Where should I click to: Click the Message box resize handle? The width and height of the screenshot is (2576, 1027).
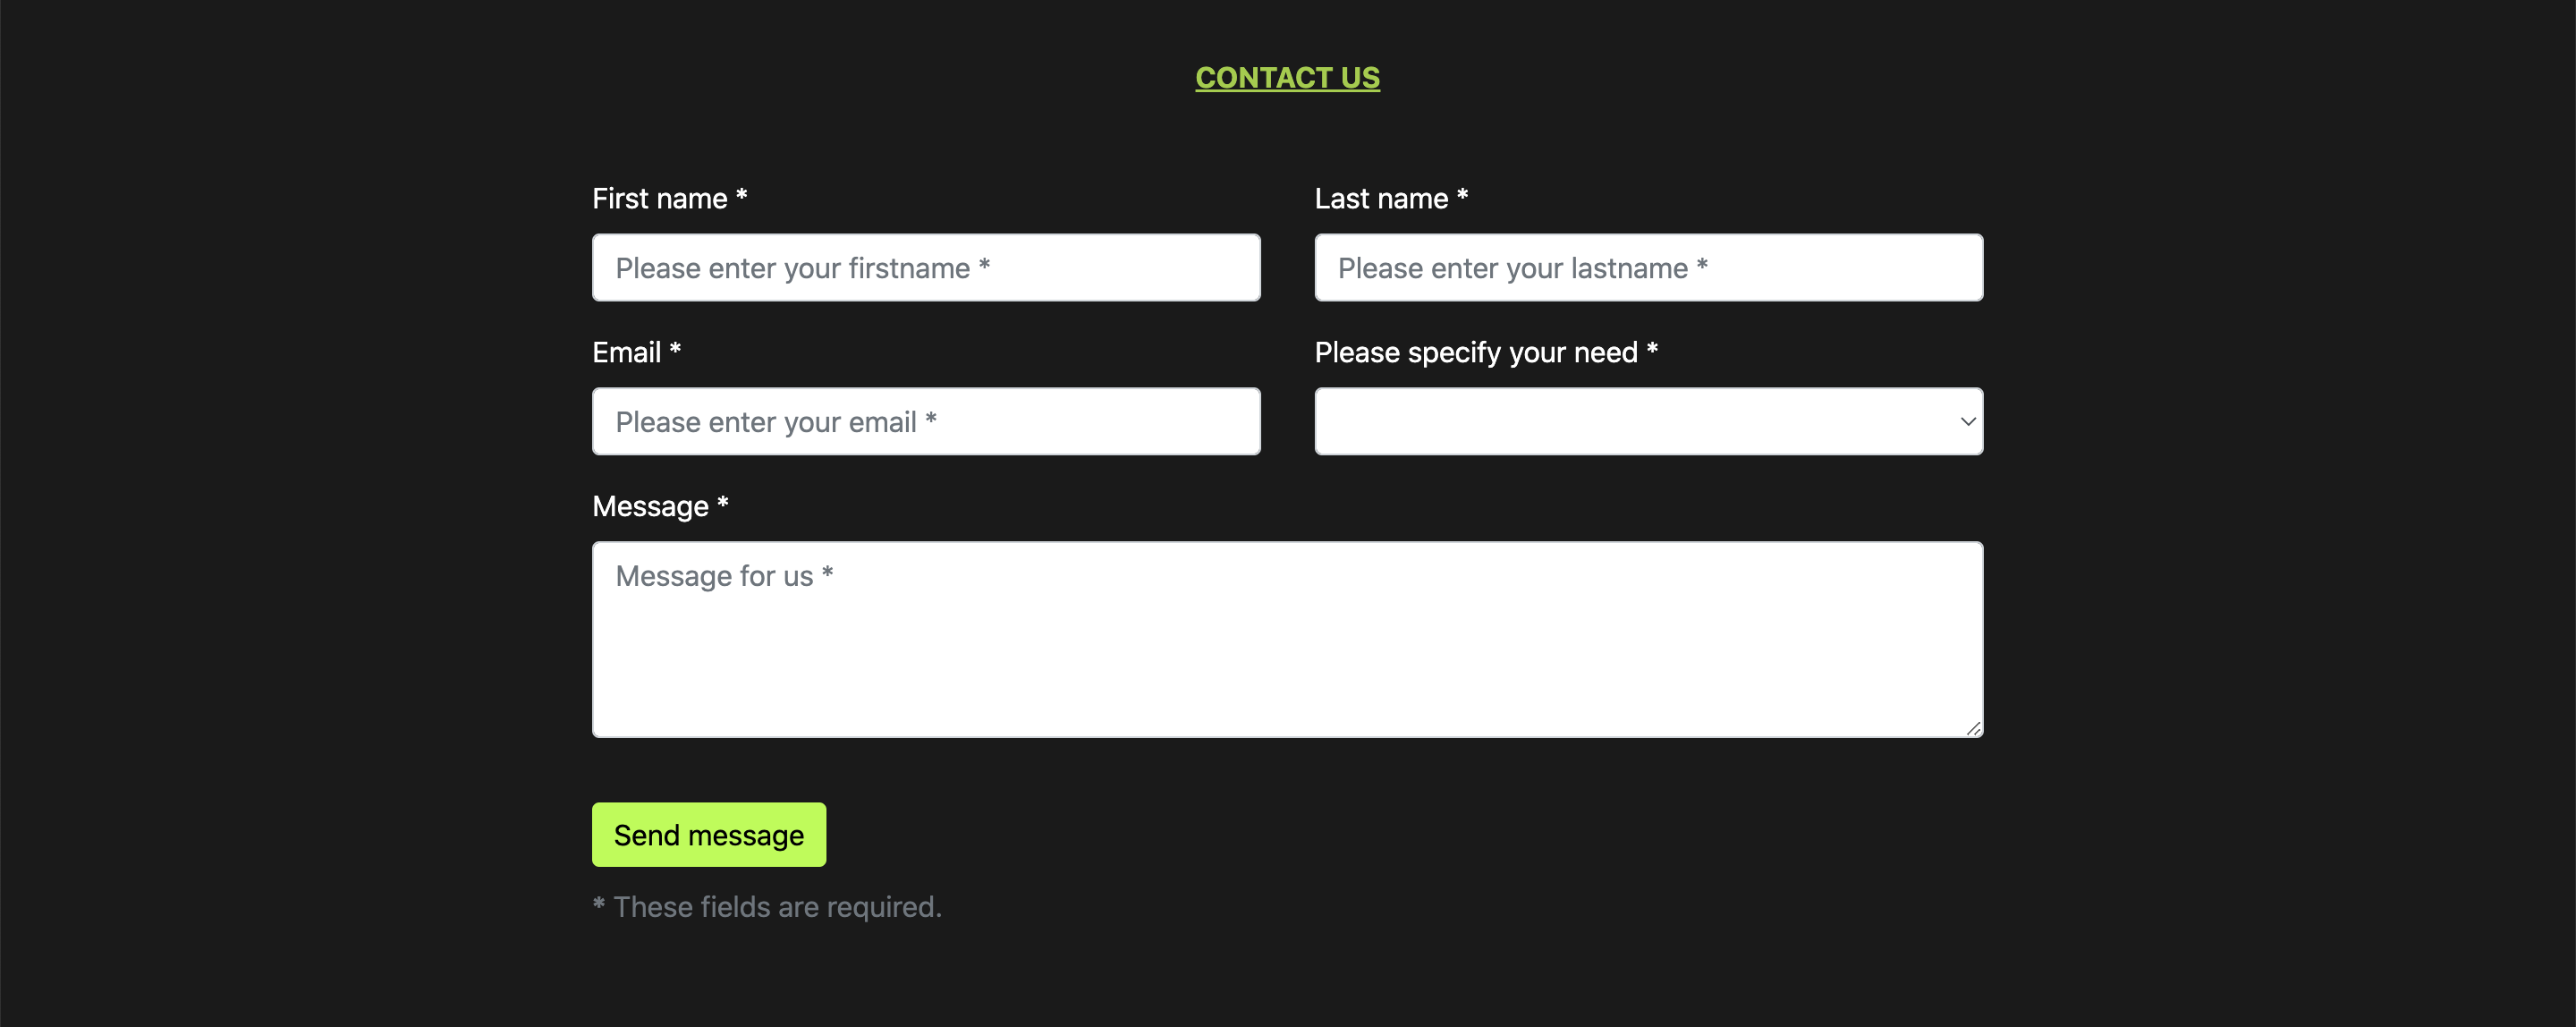(x=1973, y=728)
